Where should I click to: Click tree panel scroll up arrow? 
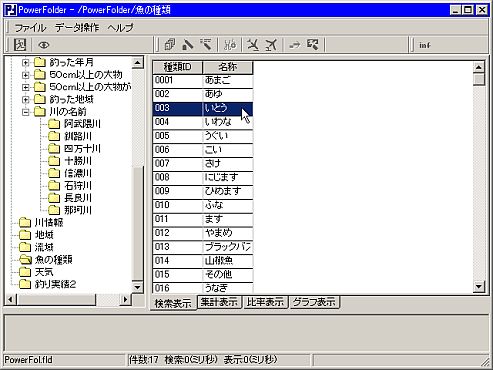[x=138, y=62]
